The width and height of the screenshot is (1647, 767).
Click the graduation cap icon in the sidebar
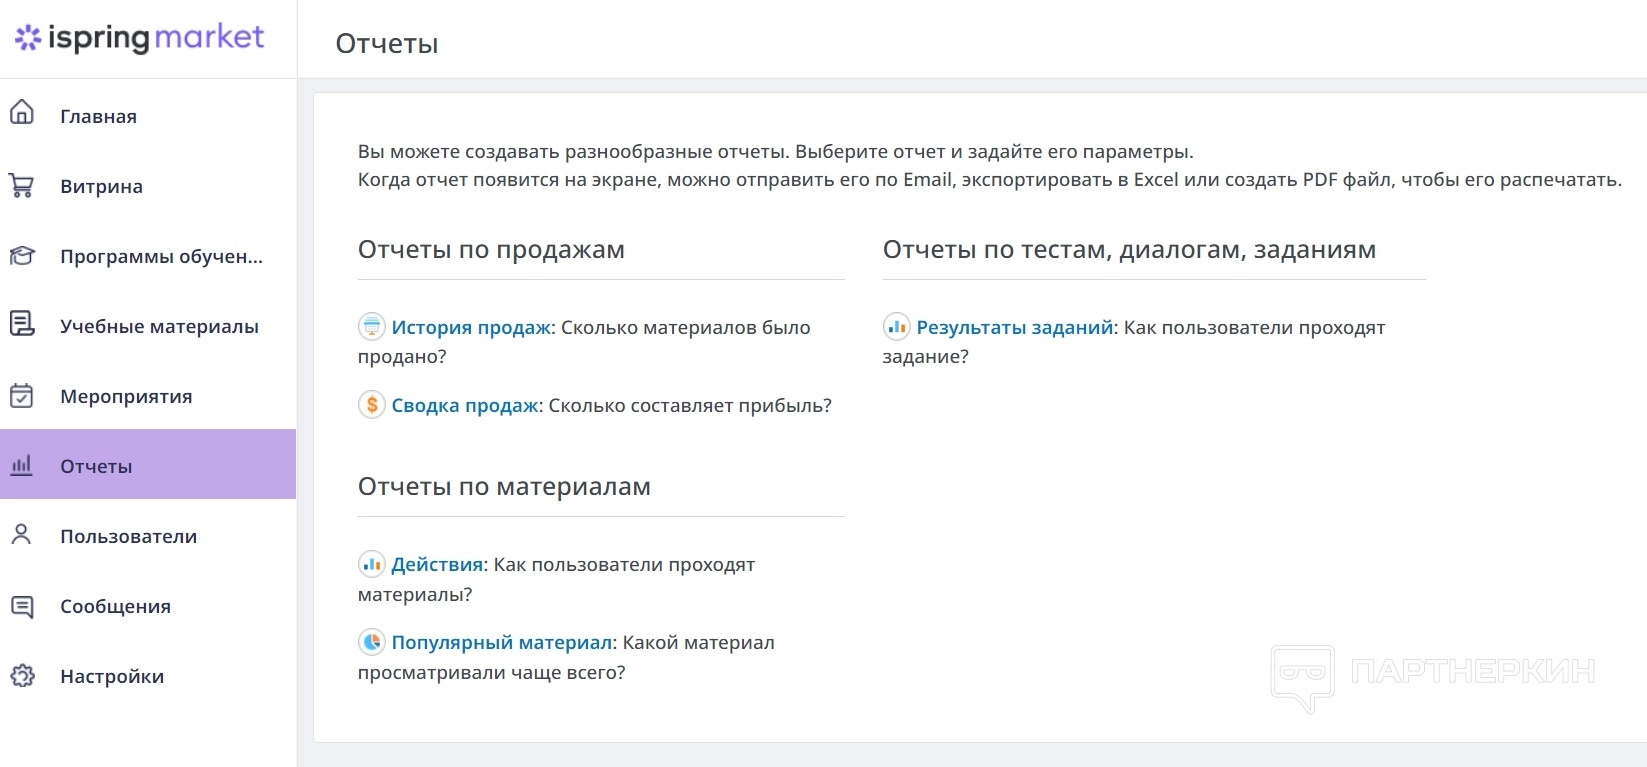(x=22, y=256)
